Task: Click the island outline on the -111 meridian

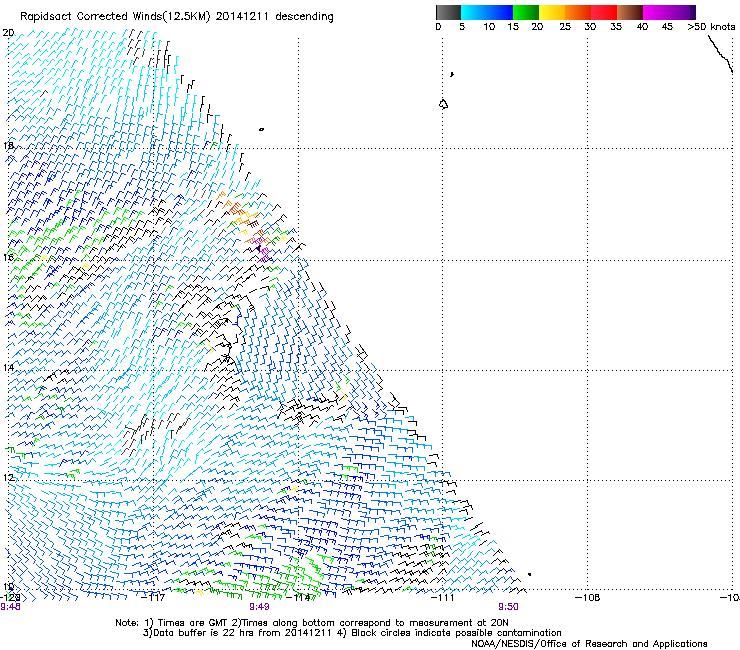Action: (x=443, y=104)
